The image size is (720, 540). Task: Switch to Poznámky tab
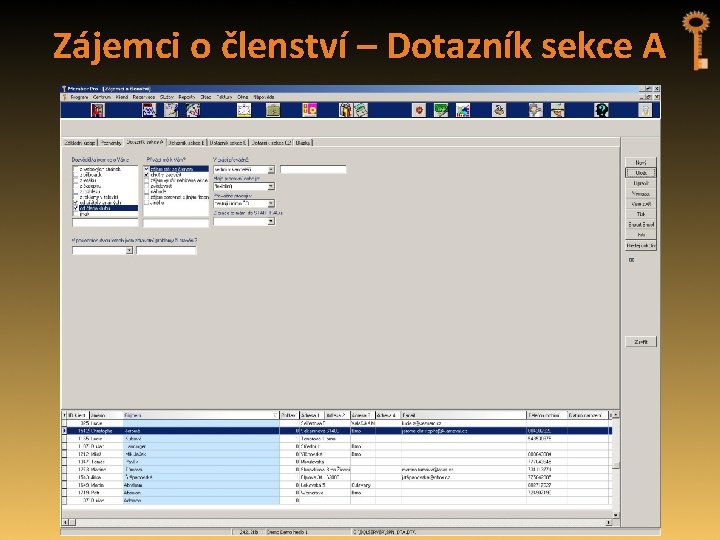coord(111,143)
